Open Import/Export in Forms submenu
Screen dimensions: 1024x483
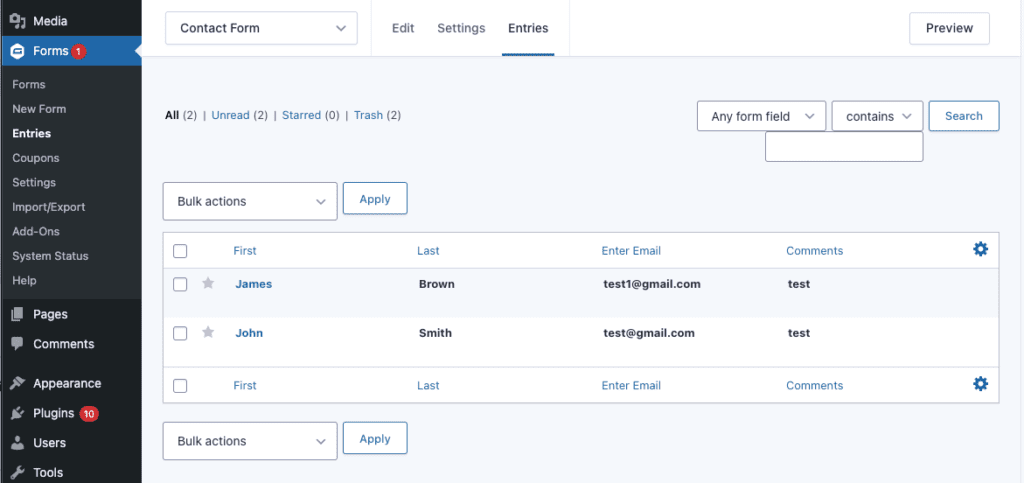[49, 207]
